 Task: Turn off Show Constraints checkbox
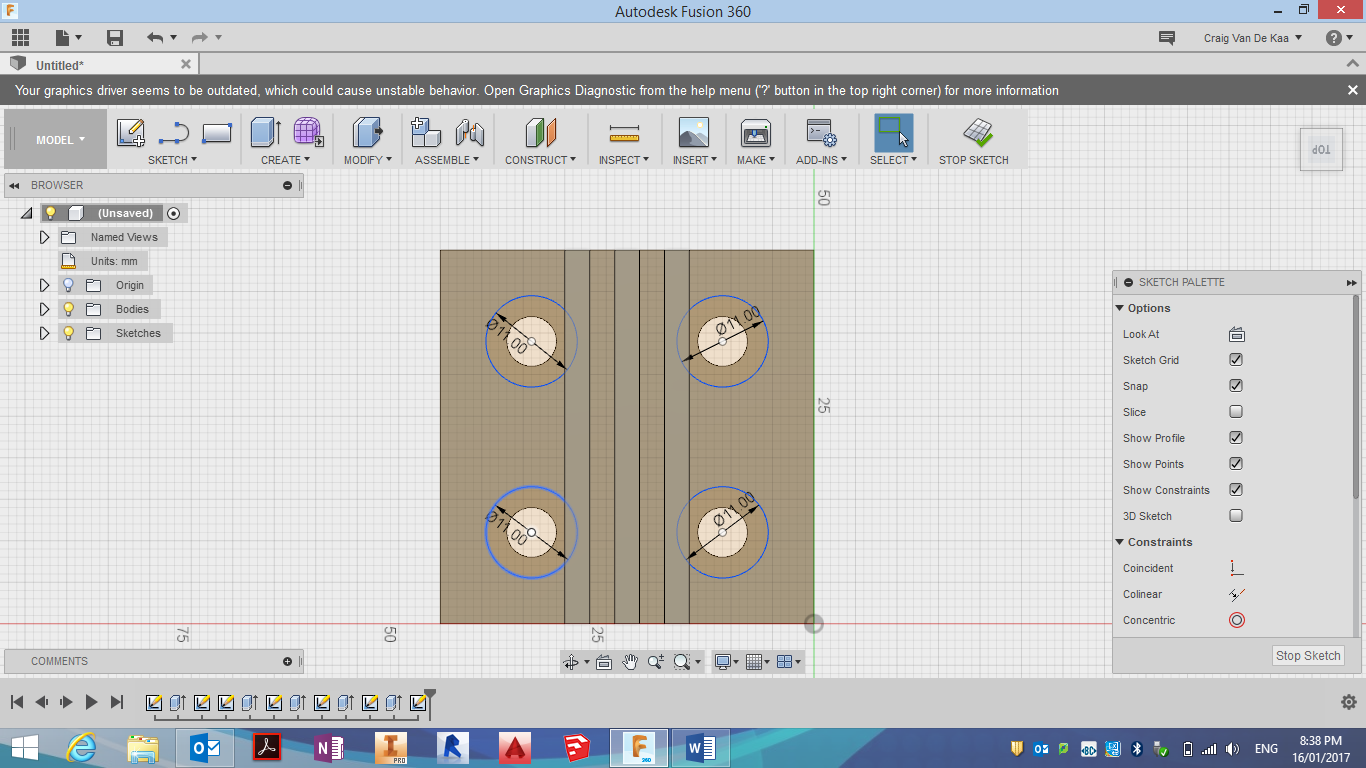[1236, 490]
